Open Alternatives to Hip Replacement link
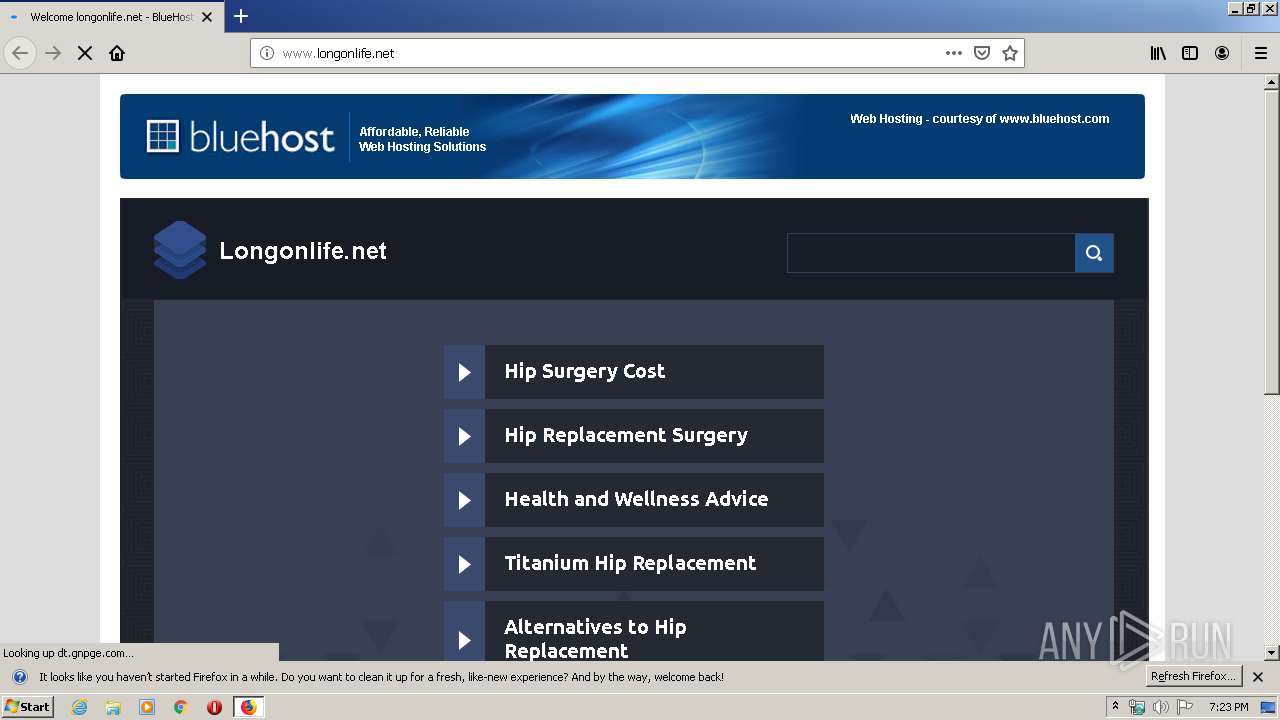The image size is (1280, 720). click(595, 639)
